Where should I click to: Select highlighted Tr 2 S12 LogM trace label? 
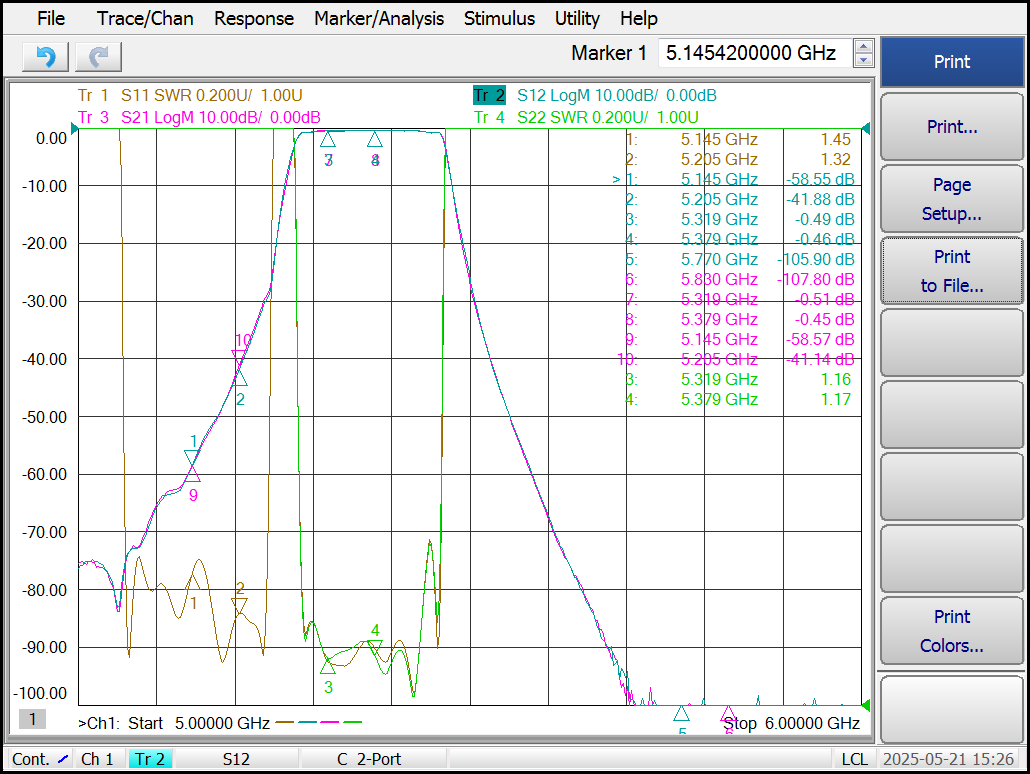point(594,95)
